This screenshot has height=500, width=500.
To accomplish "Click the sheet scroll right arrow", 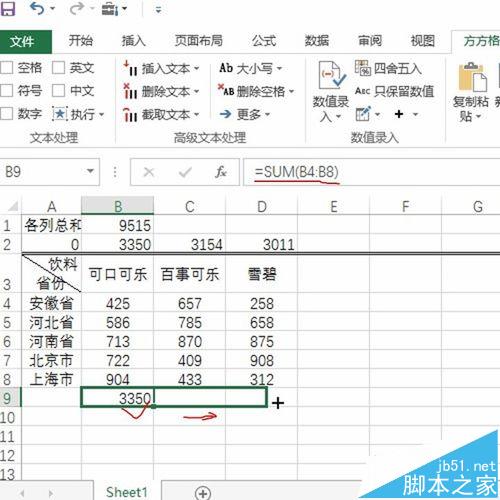I will point(51,493).
